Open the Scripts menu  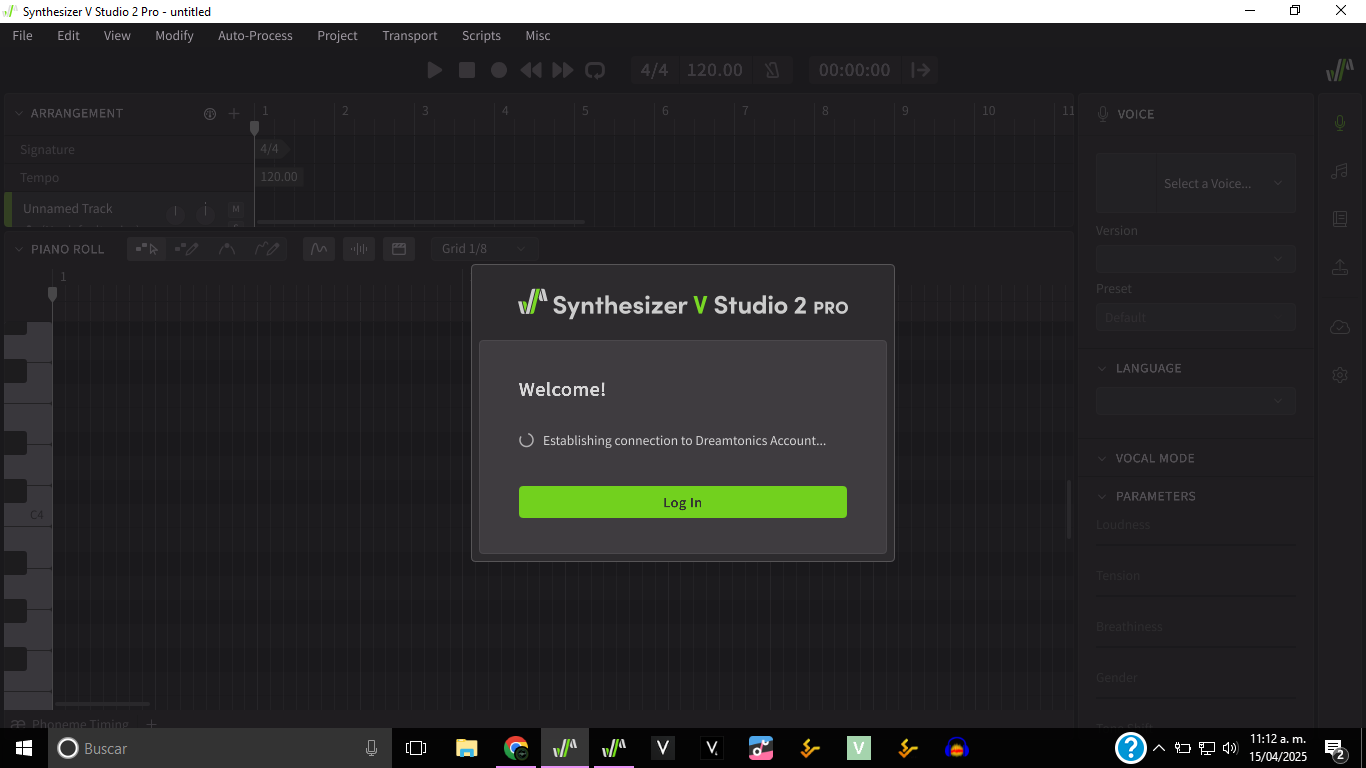(x=481, y=35)
